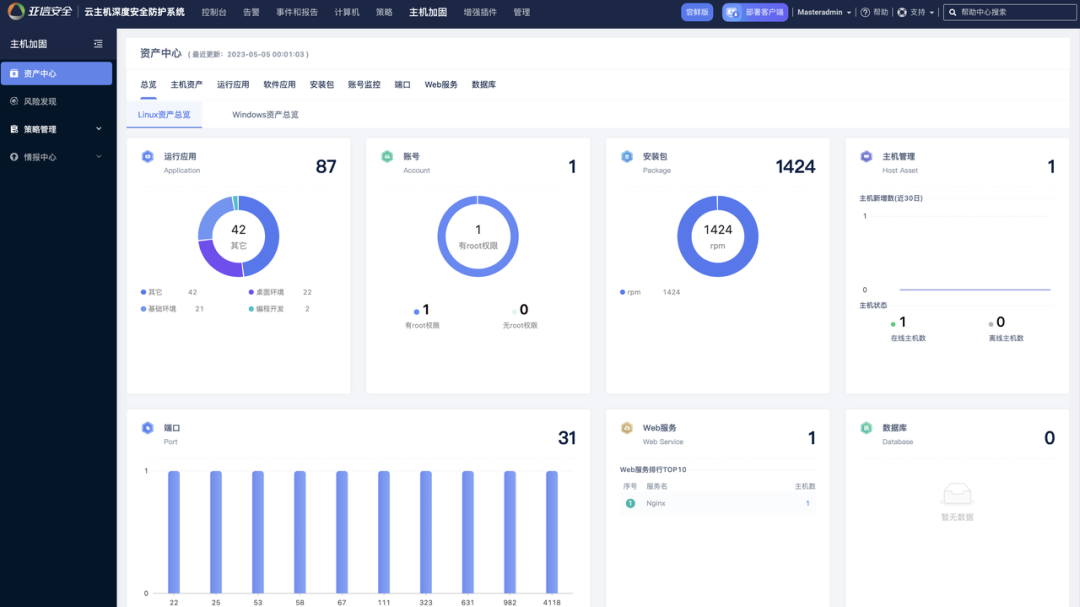Open the 支持 support dropdown
The image size is (1080, 607).
[x=916, y=13]
